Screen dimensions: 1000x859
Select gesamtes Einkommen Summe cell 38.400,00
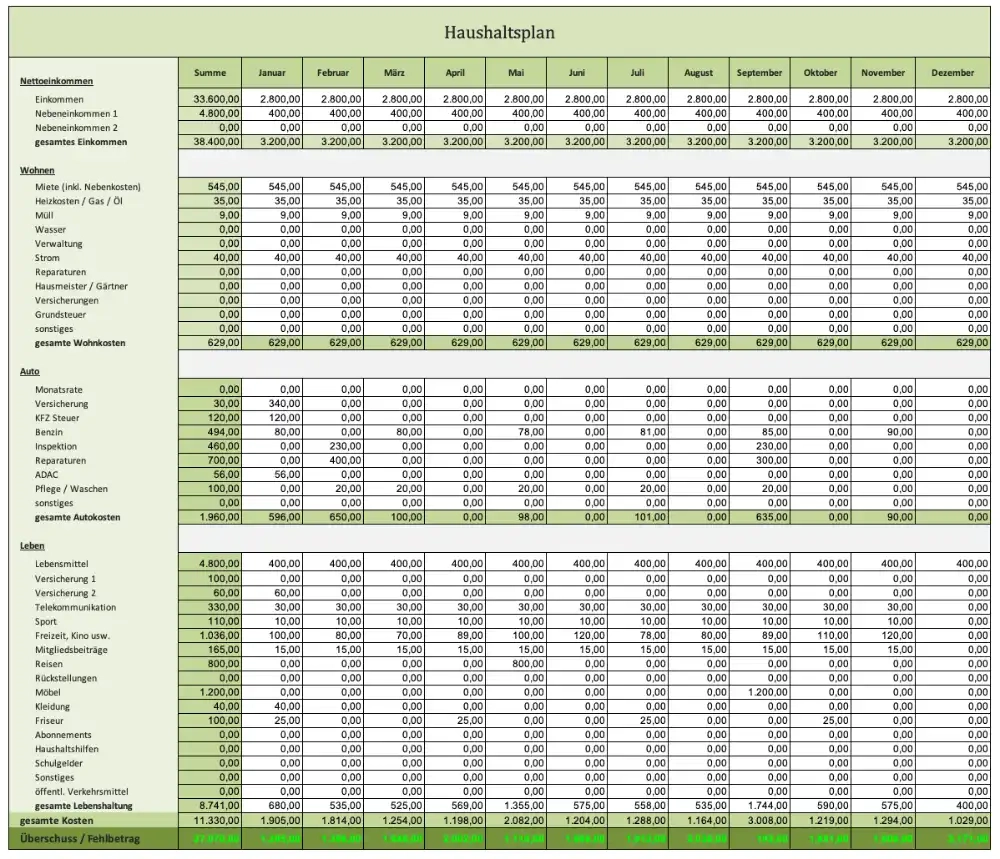(x=210, y=142)
